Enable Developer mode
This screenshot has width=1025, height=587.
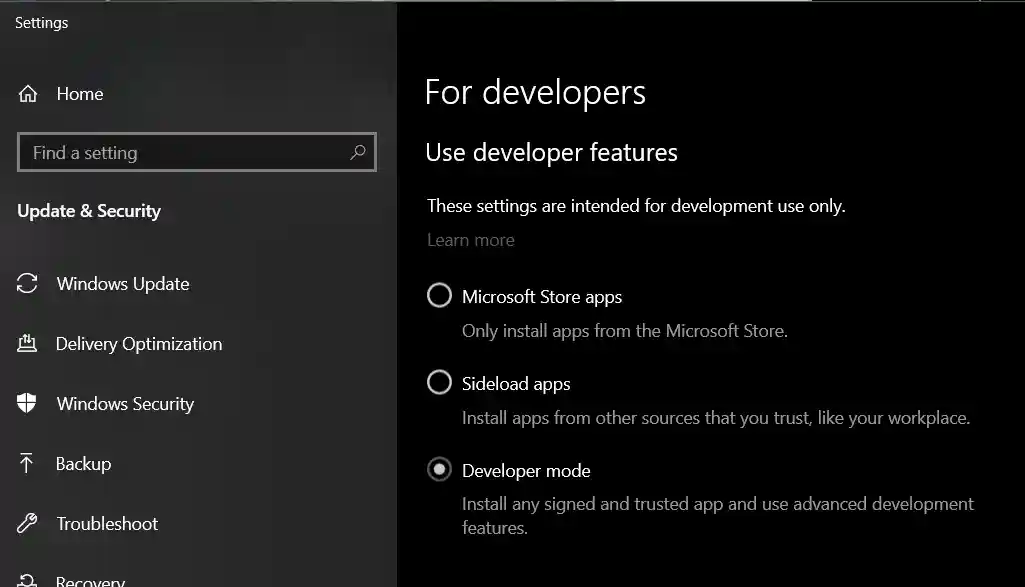pos(439,470)
